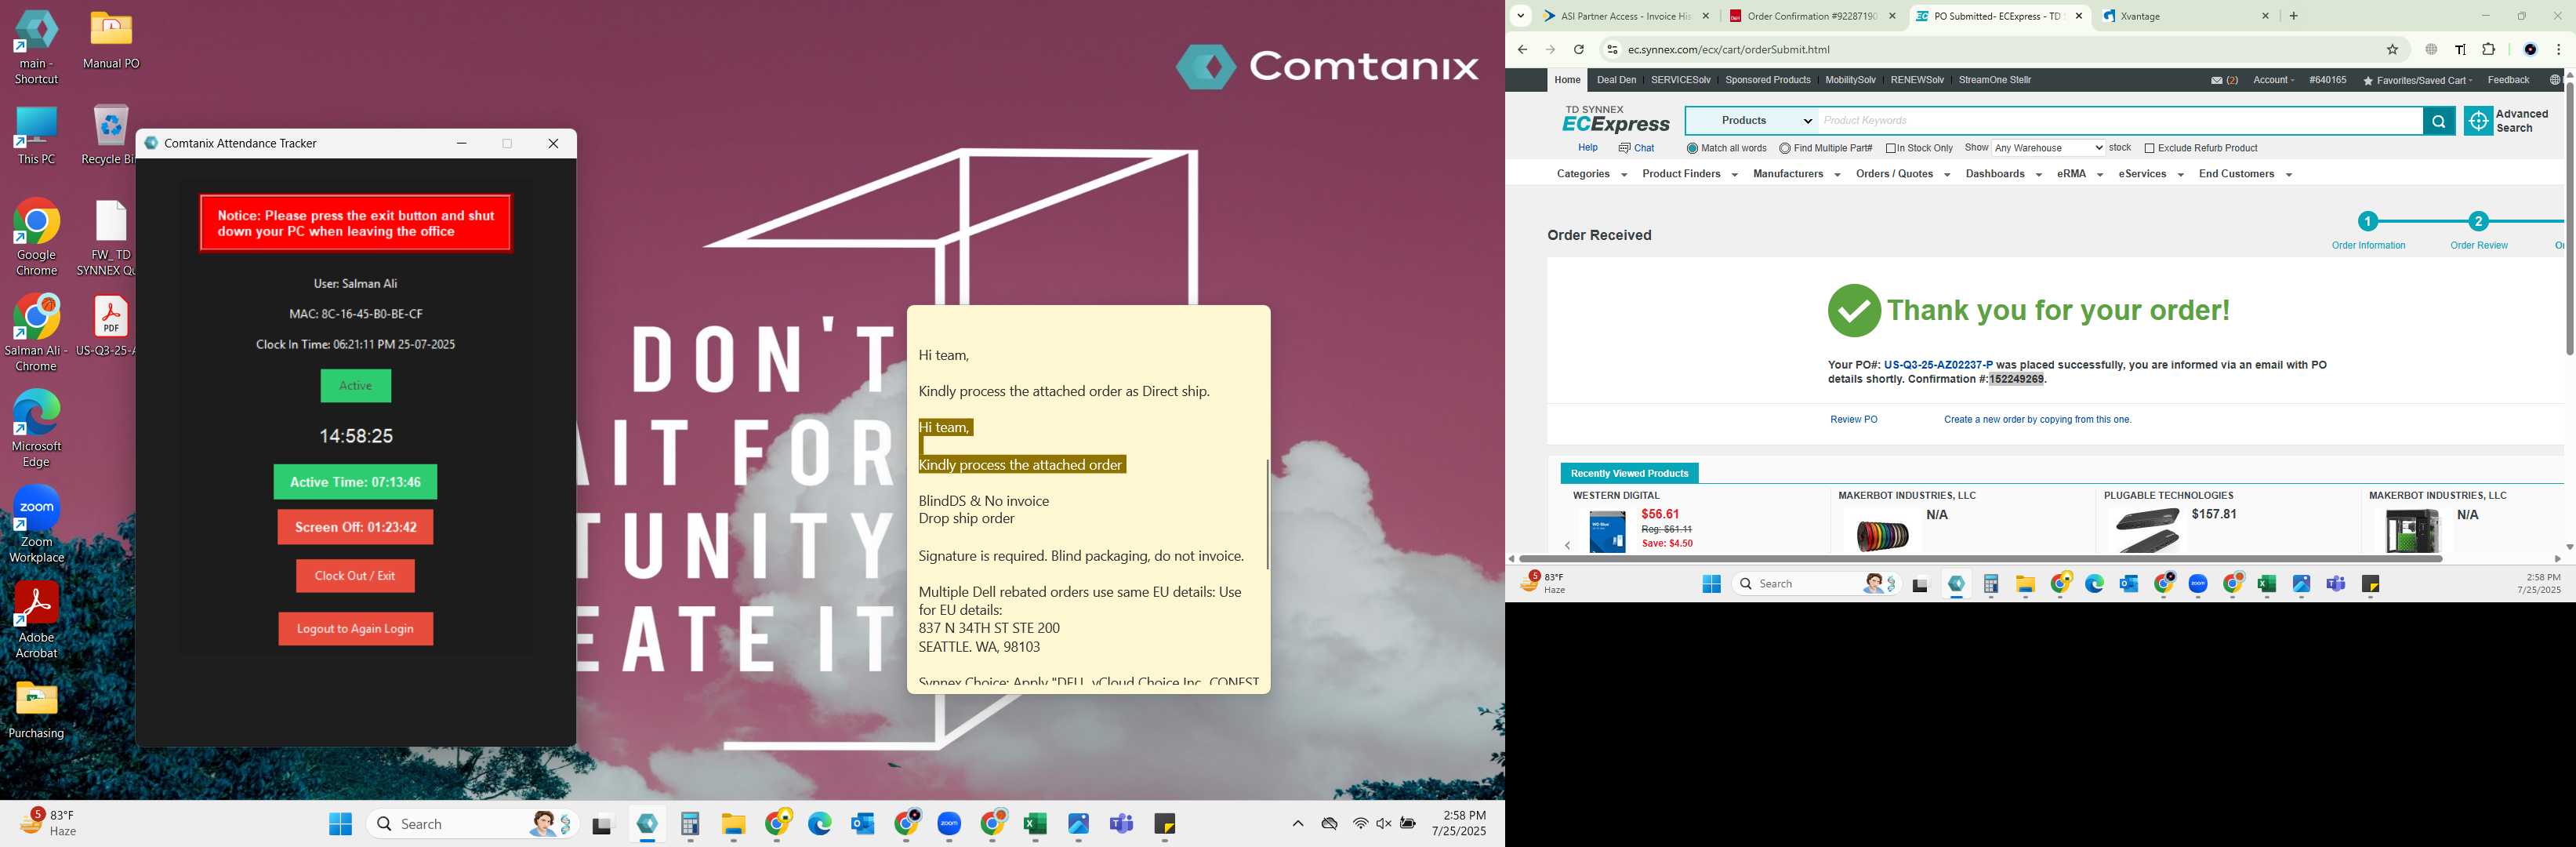Expand the Categories menu
This screenshot has height=847, width=2576.
pyautogui.click(x=1591, y=174)
